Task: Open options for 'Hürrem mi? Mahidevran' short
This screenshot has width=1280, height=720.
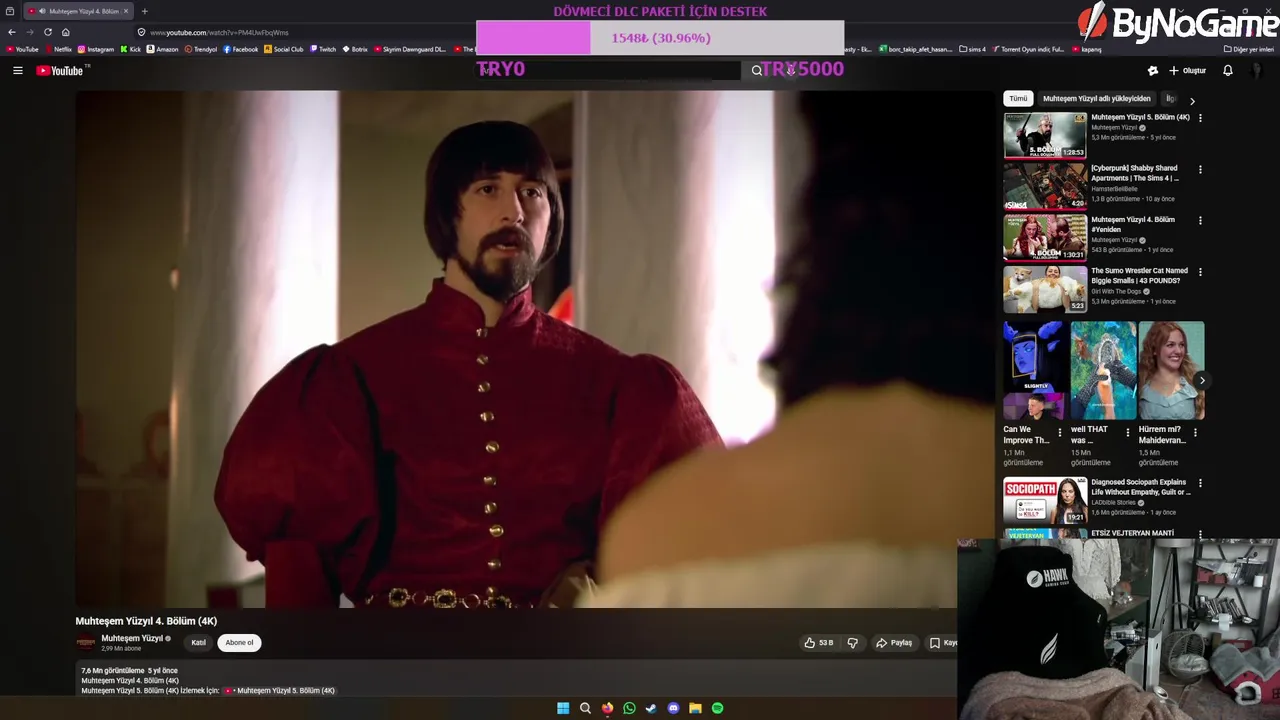Action: (1196, 433)
